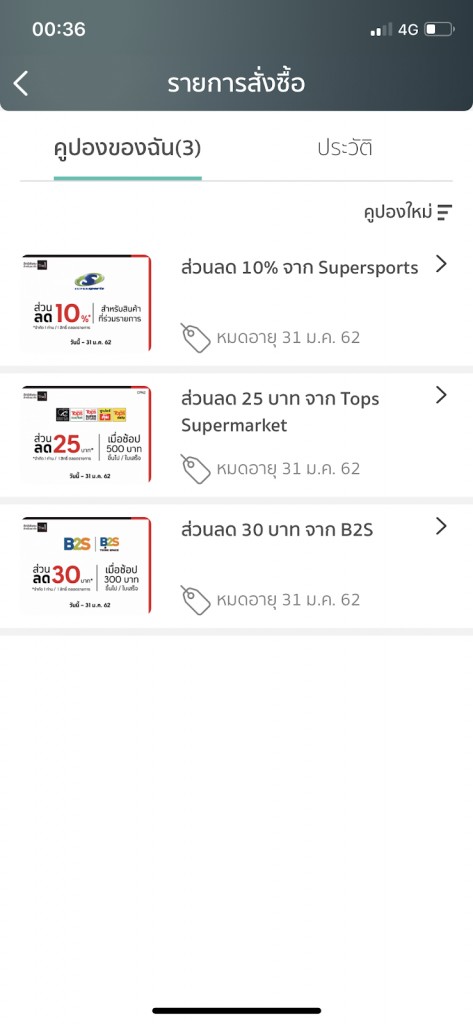Image resolution: width=473 pixels, height=1024 pixels.
Task: Switch to the ประวัติ tab
Action: tap(345, 148)
